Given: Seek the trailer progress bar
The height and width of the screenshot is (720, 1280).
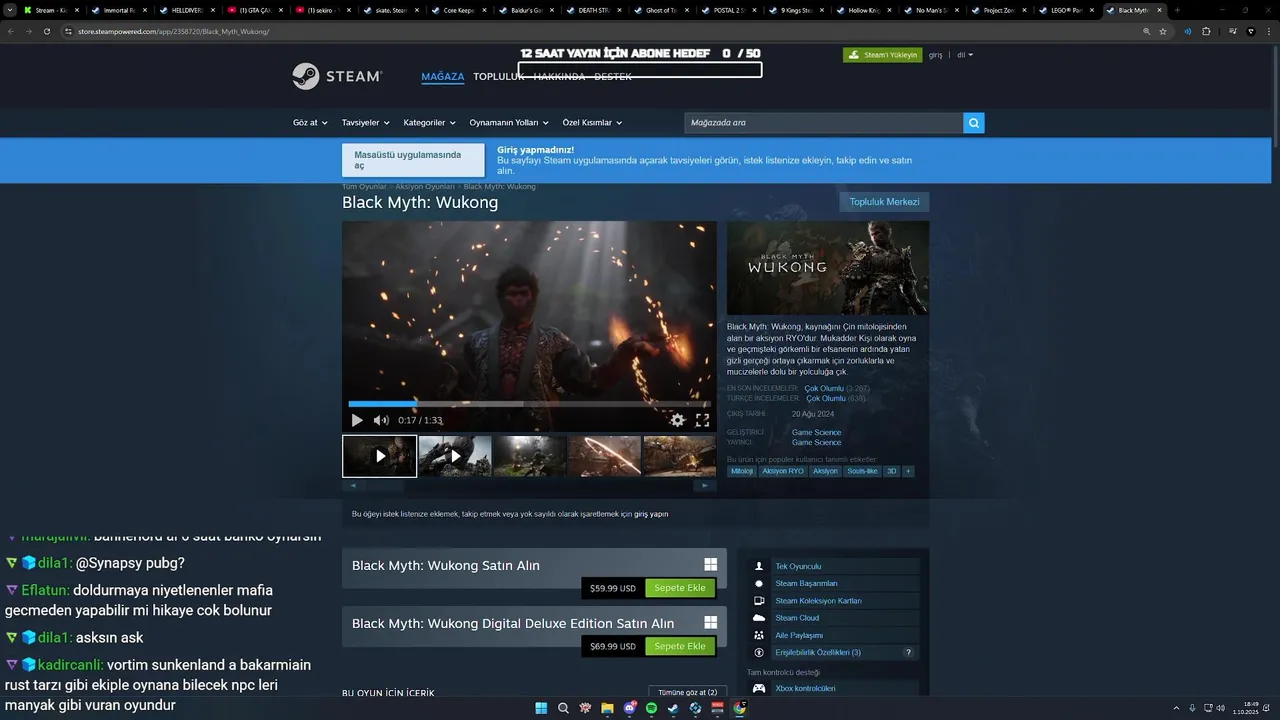Looking at the screenshot, I should point(529,404).
